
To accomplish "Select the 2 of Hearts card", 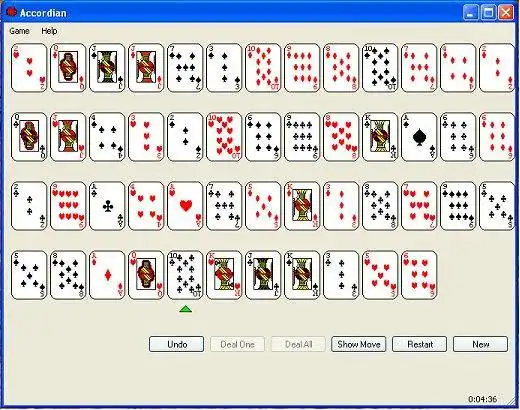I will tap(29, 68).
